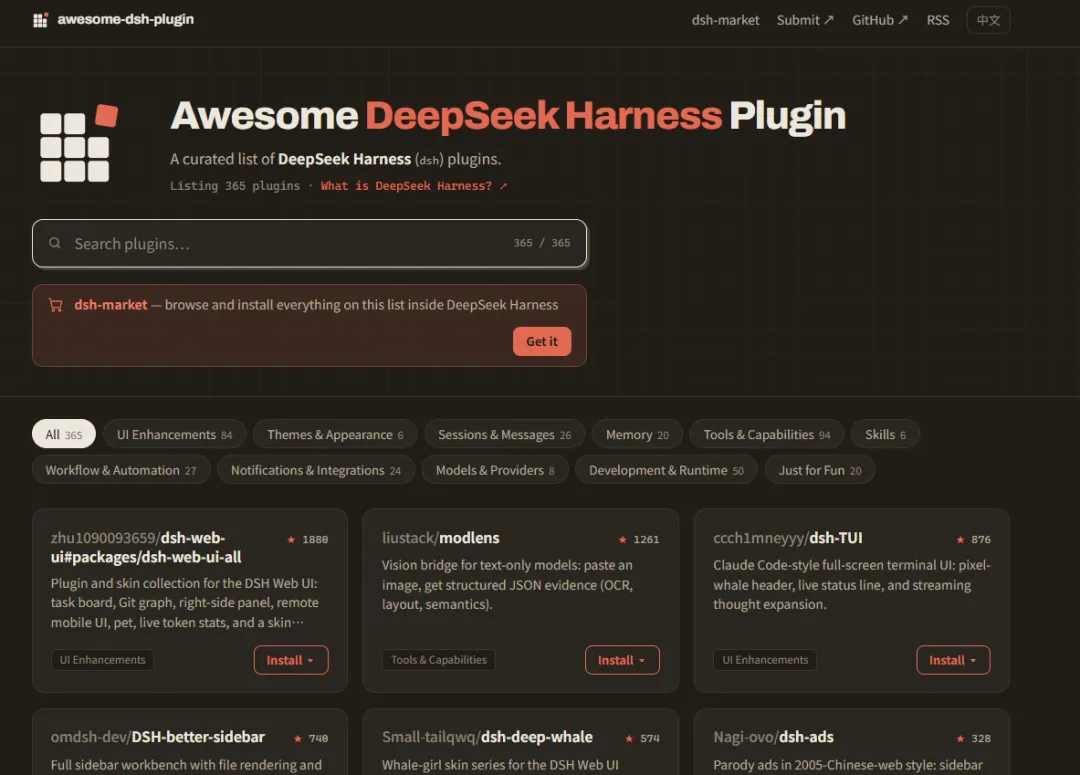1080x775 pixels.
Task: Select the All 365 filter
Action: click(x=63, y=435)
